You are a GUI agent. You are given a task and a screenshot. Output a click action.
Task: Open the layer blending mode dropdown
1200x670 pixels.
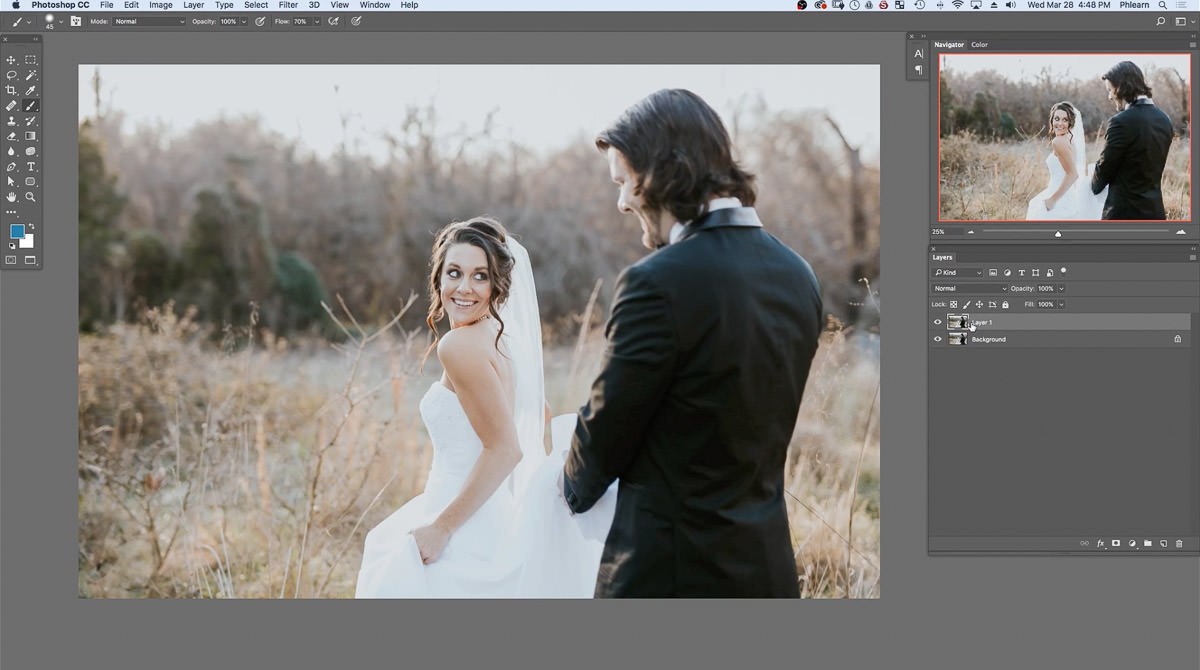click(969, 288)
